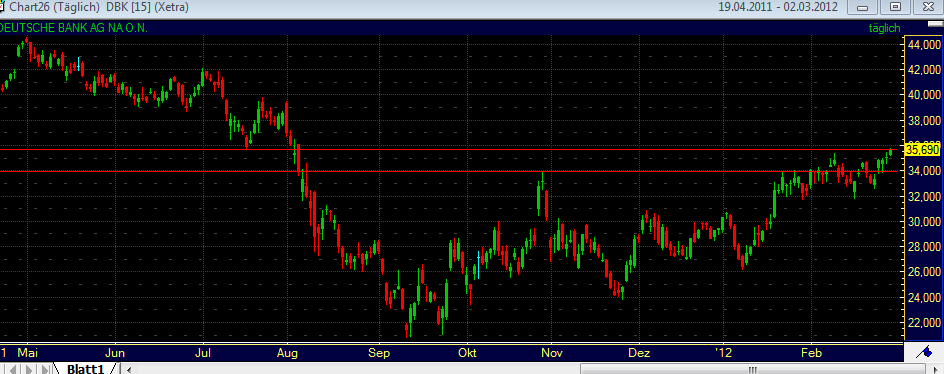The width and height of the screenshot is (944, 374).
Task: Click the 'Jun' month label on time axis
Action: (114, 352)
